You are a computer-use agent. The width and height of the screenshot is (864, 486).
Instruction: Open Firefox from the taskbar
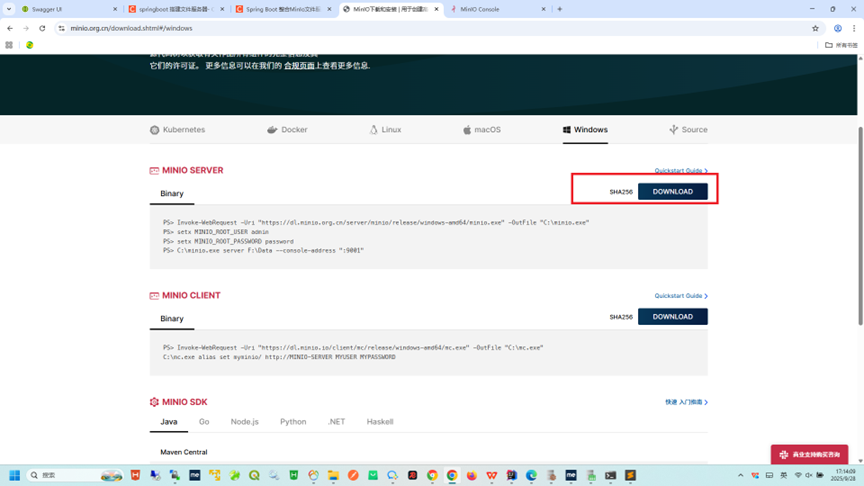click(x=472, y=476)
